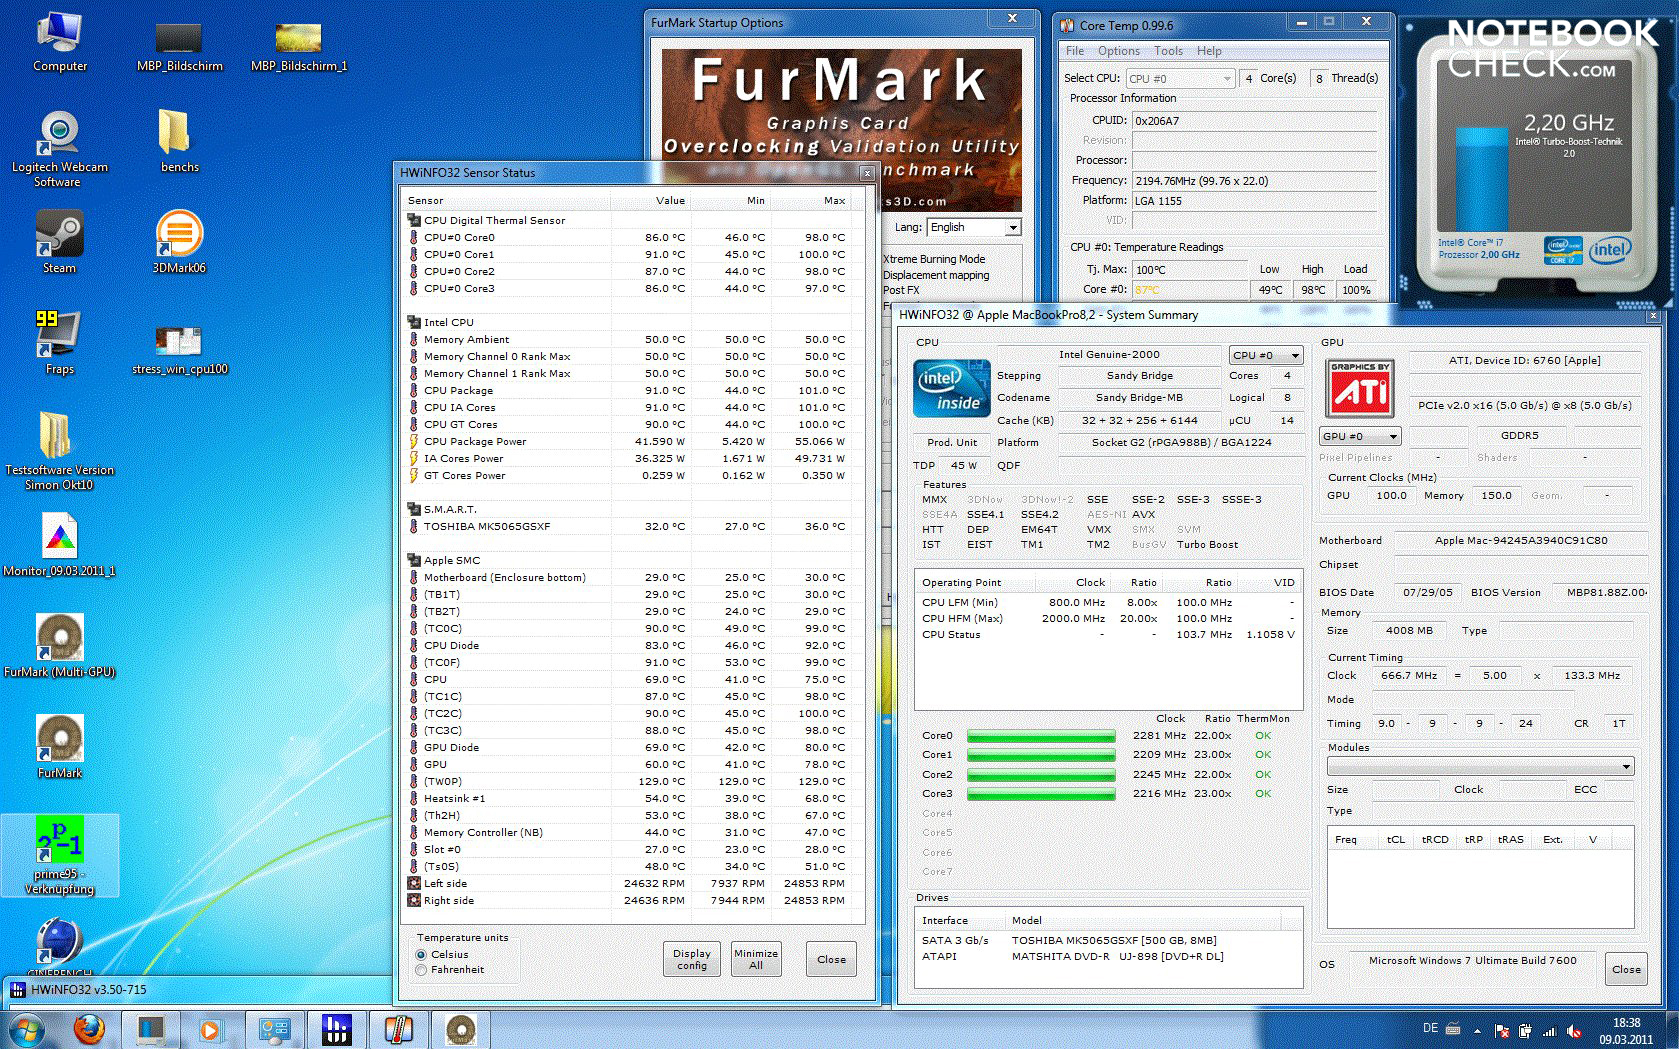Open the benchs folder on desktop

(x=179, y=140)
